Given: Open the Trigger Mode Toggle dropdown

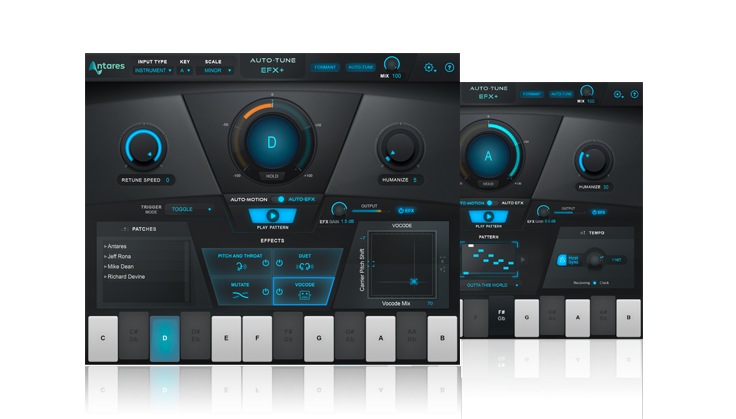Looking at the screenshot, I should coord(191,209).
